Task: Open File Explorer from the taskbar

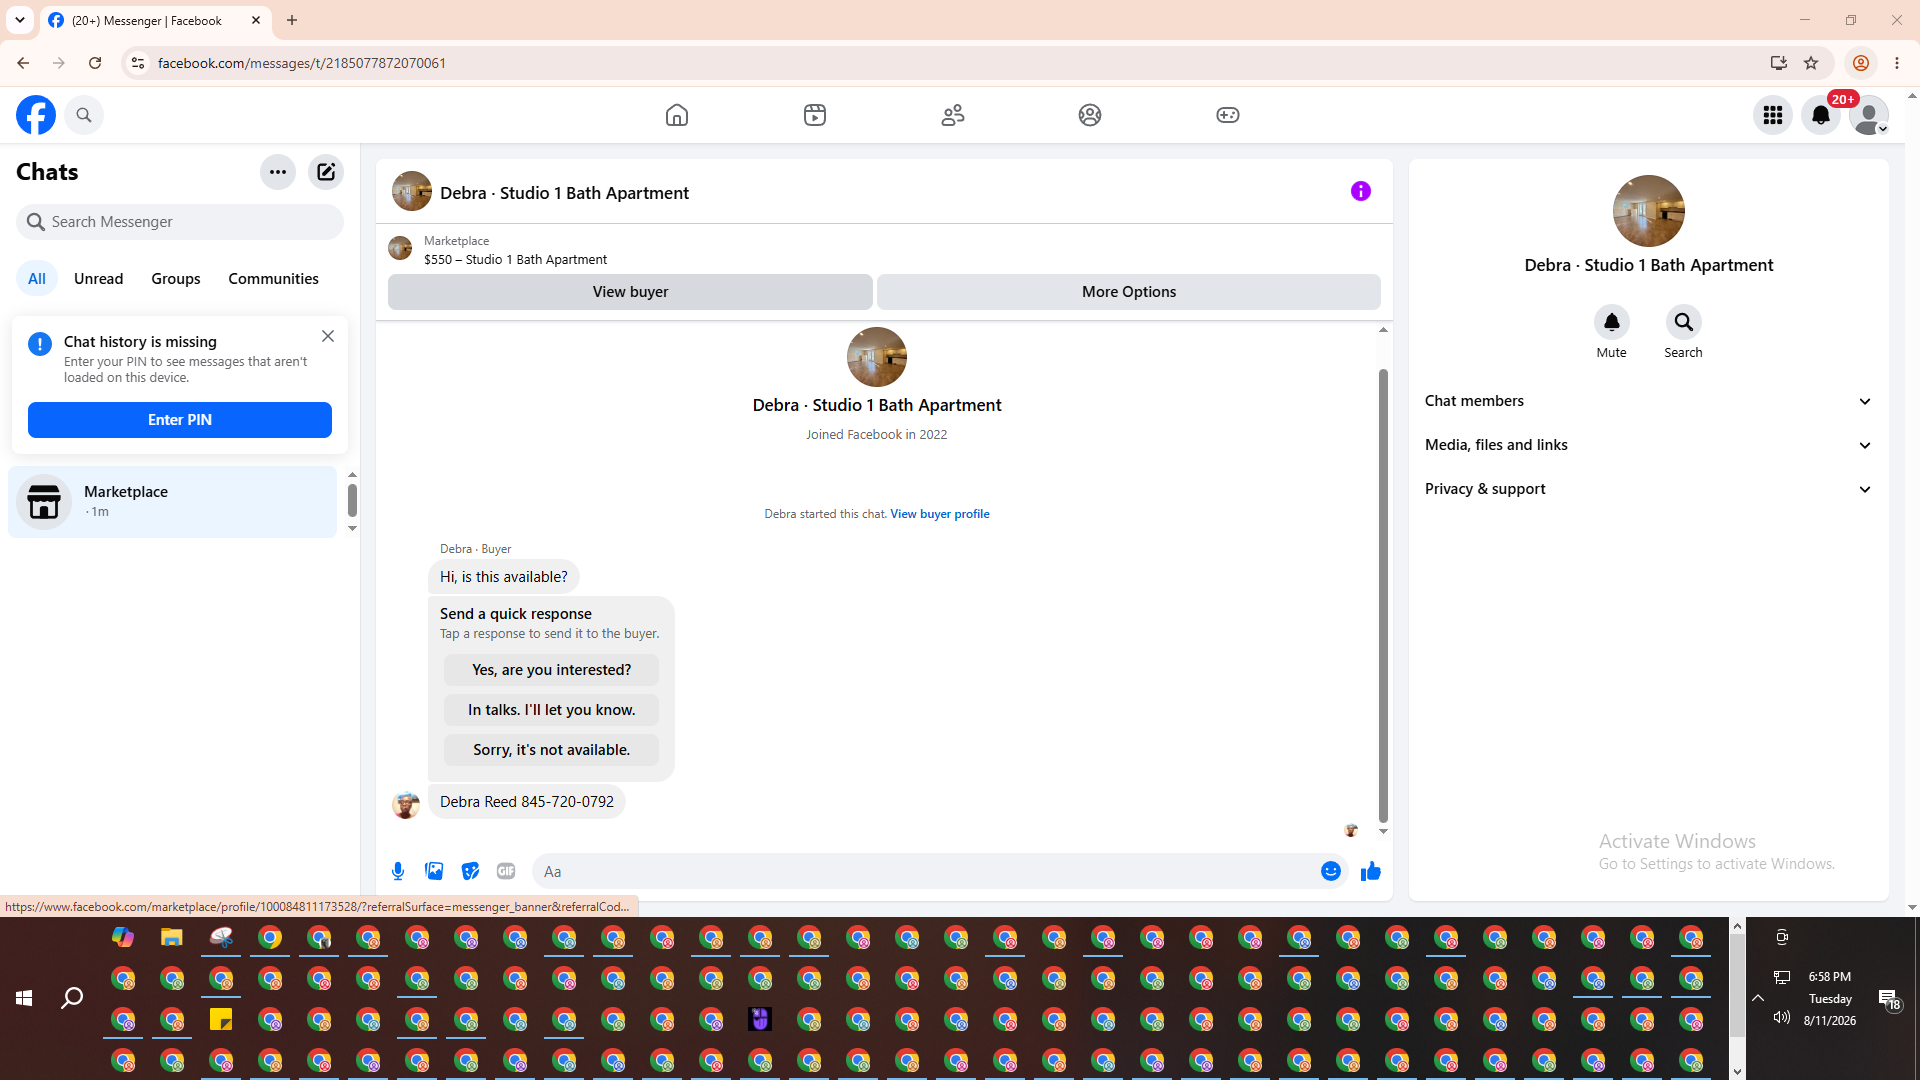Action: point(172,937)
